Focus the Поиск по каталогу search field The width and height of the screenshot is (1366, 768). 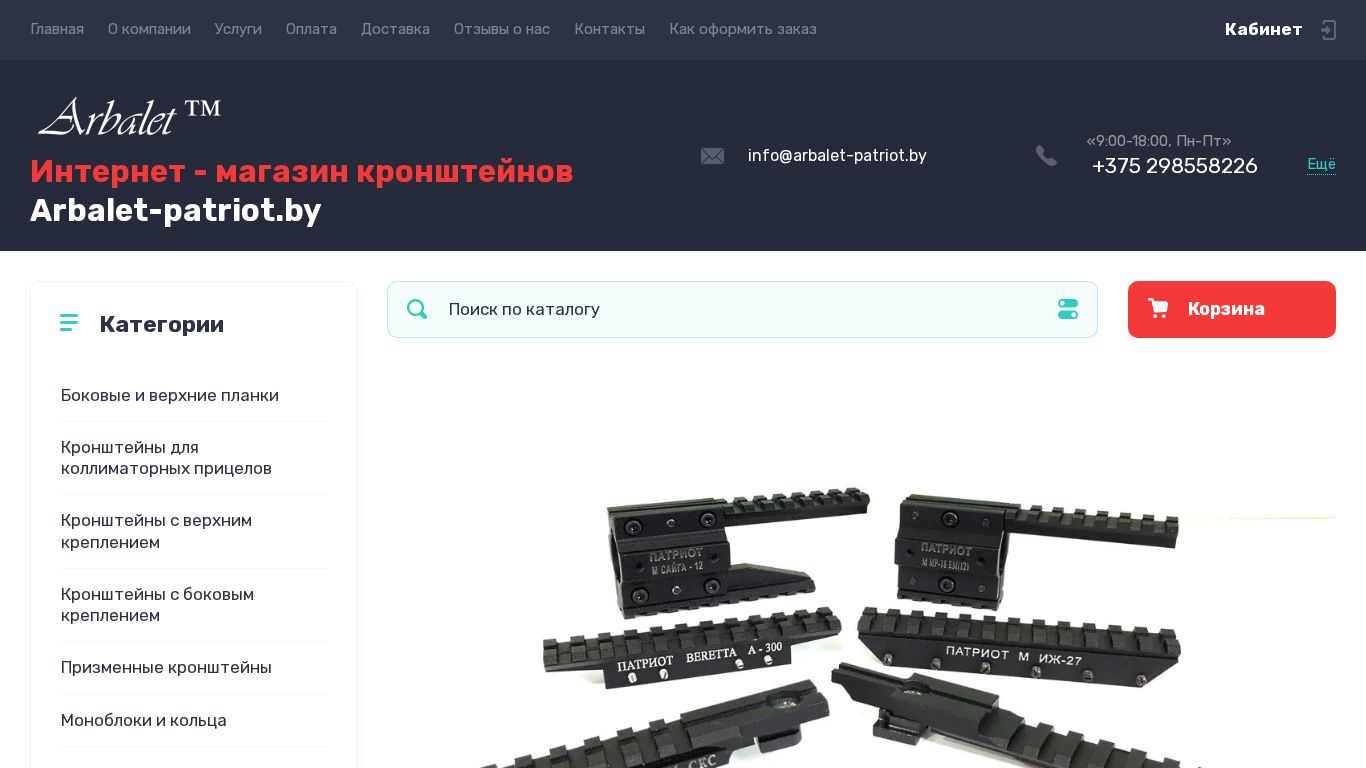(742, 309)
